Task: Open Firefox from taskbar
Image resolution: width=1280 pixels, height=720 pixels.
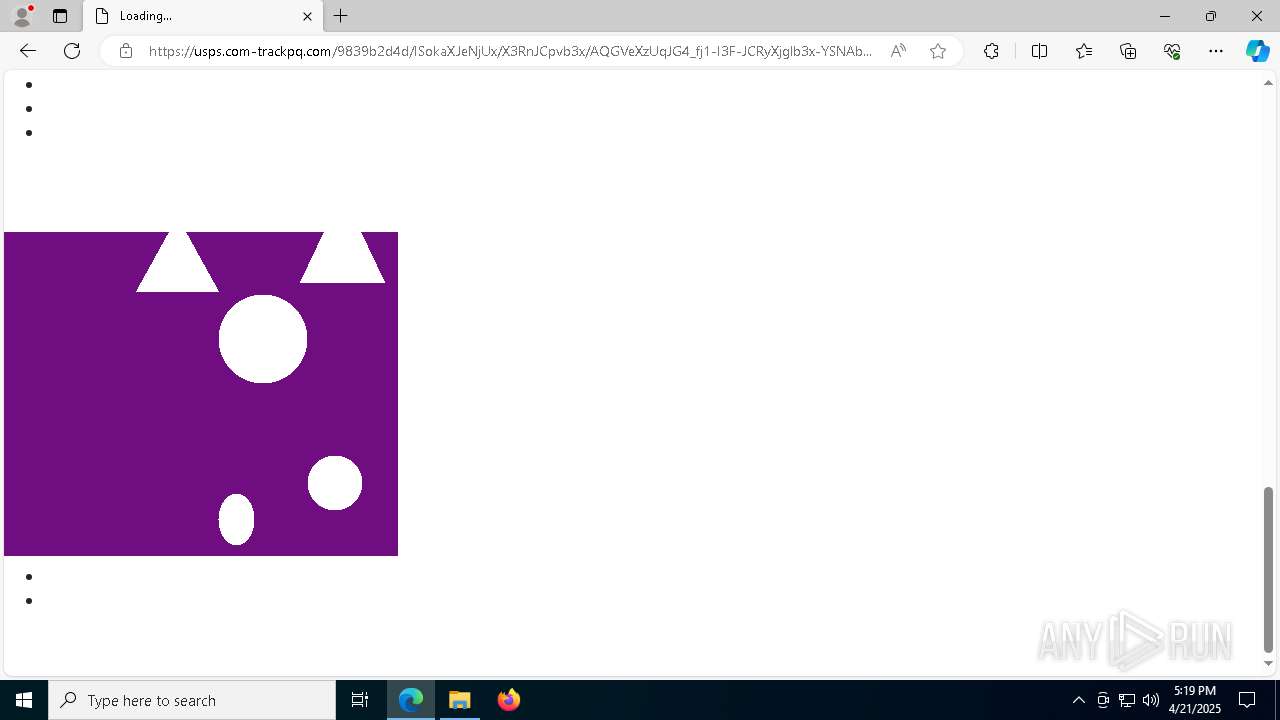Action: 508,700
